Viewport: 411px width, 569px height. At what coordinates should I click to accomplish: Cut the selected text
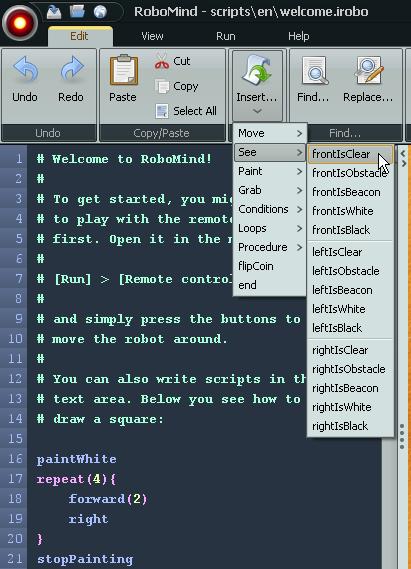[x=172, y=62]
